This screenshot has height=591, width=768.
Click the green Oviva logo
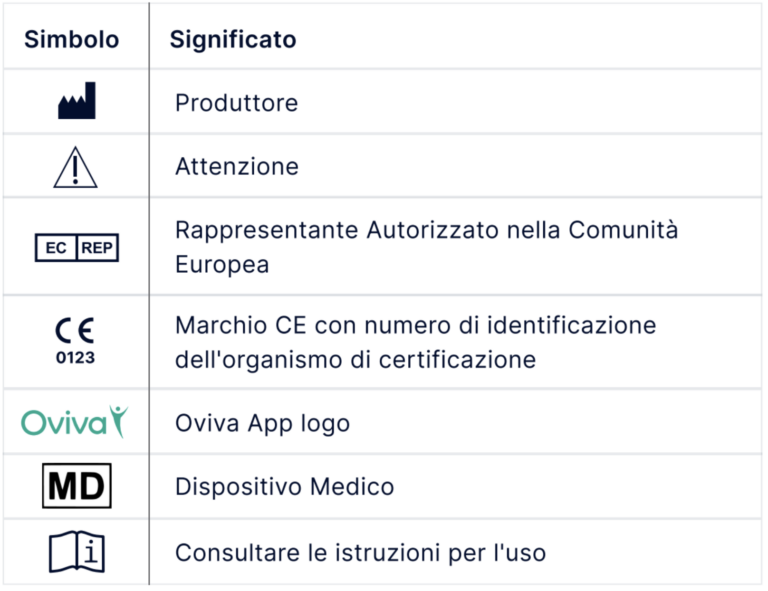[74, 422]
